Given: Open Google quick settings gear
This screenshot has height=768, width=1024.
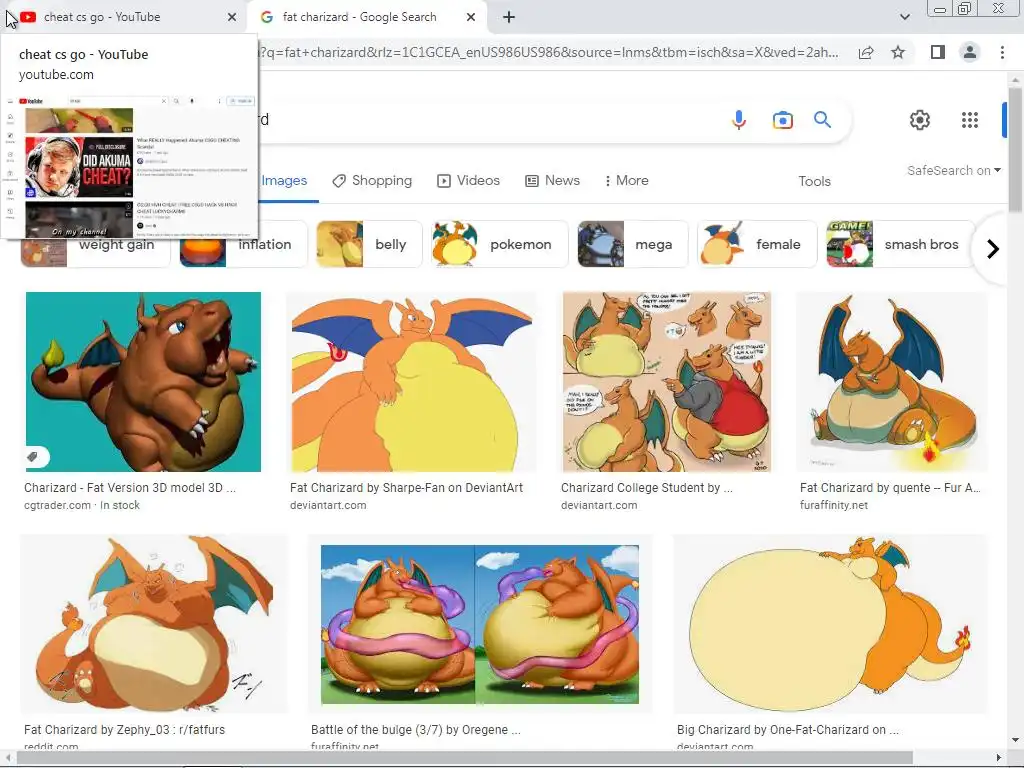Looking at the screenshot, I should (x=920, y=120).
